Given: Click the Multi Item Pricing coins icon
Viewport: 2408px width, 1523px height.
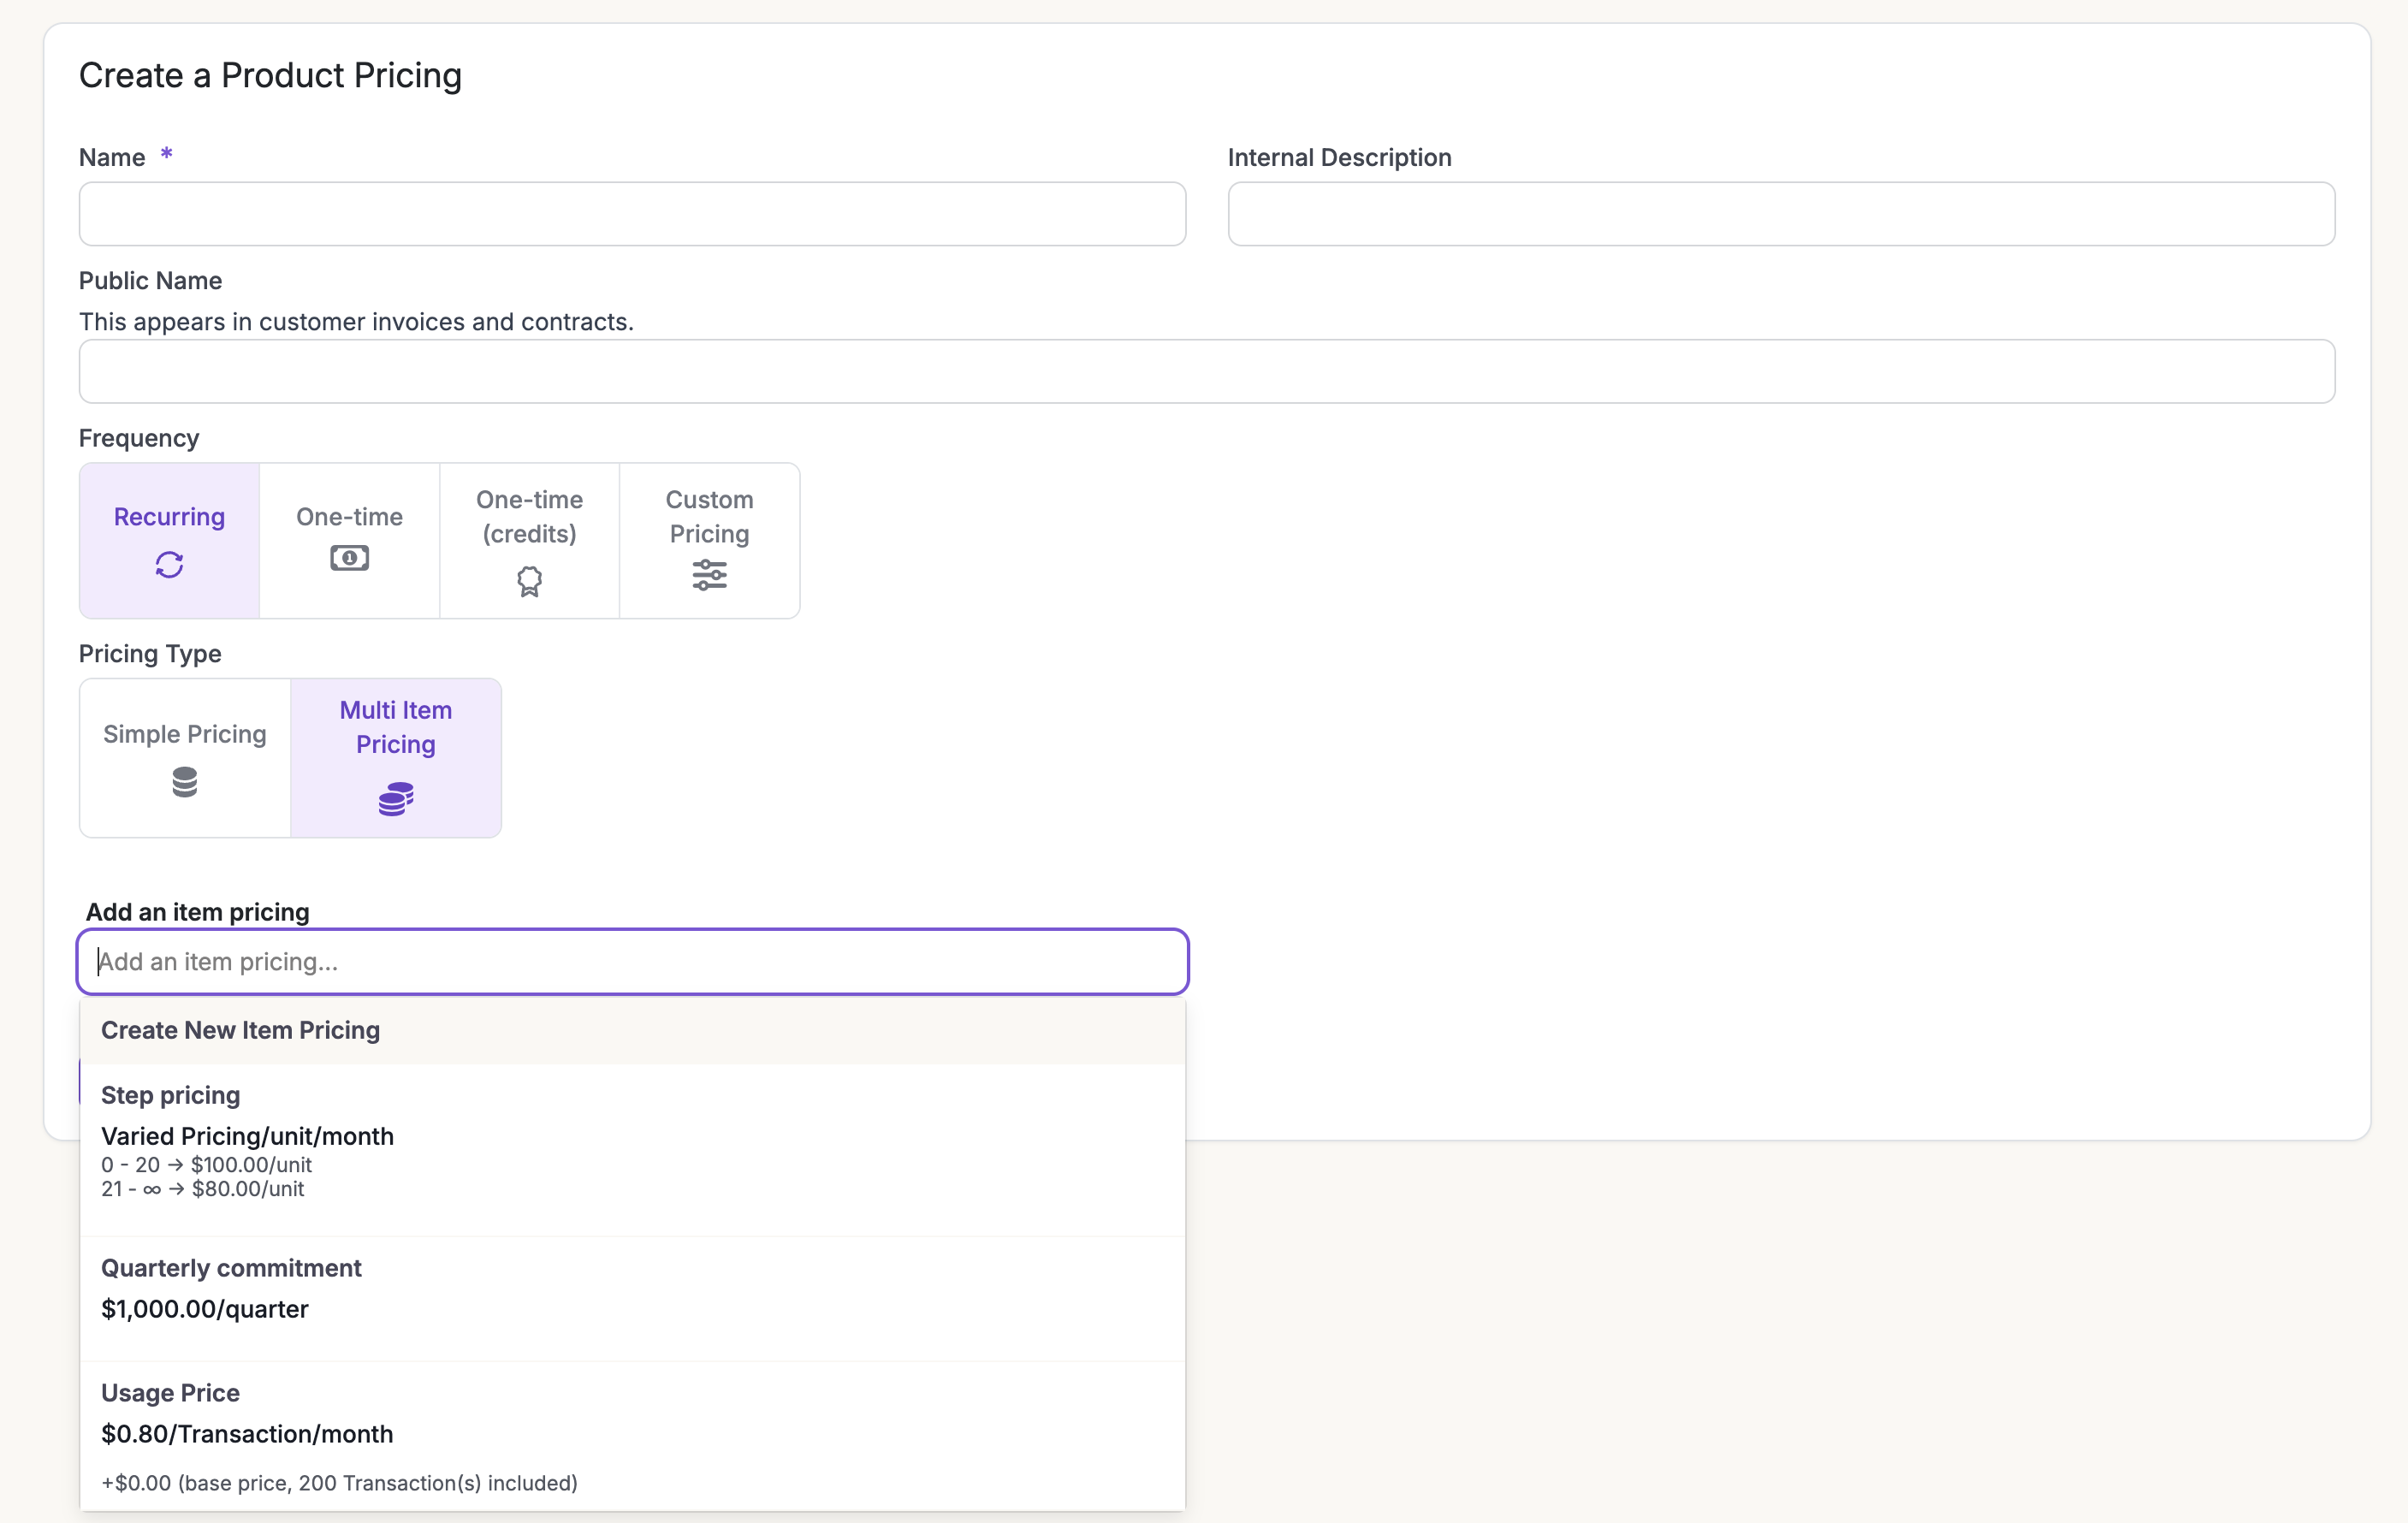Looking at the screenshot, I should 396,798.
